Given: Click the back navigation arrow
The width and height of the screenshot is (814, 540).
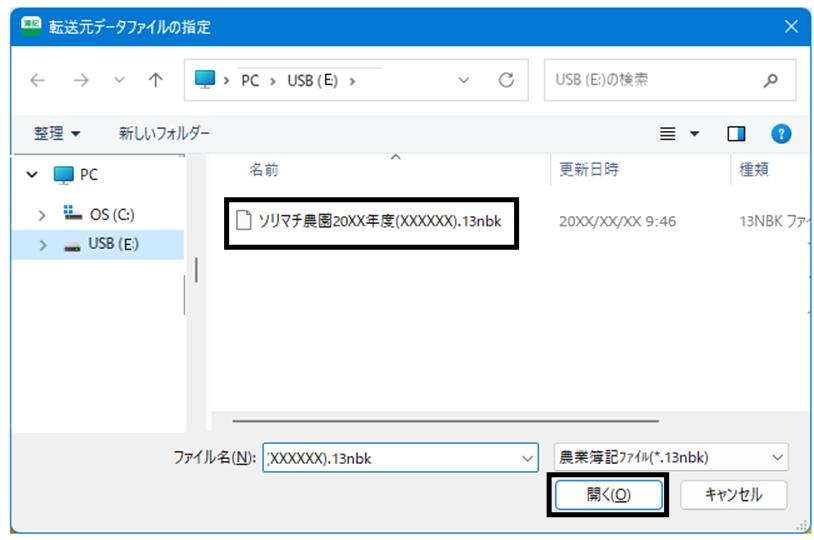Looking at the screenshot, I should (37, 80).
